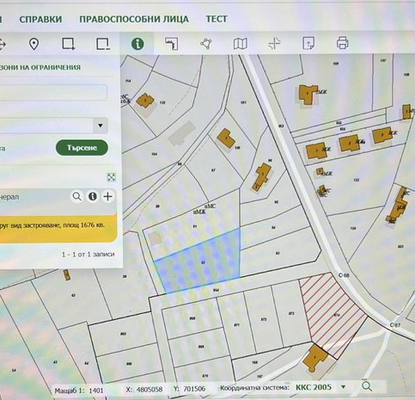This screenshot has height=400, width=415.
Task: Select the measure corner tool
Action: click(172, 44)
